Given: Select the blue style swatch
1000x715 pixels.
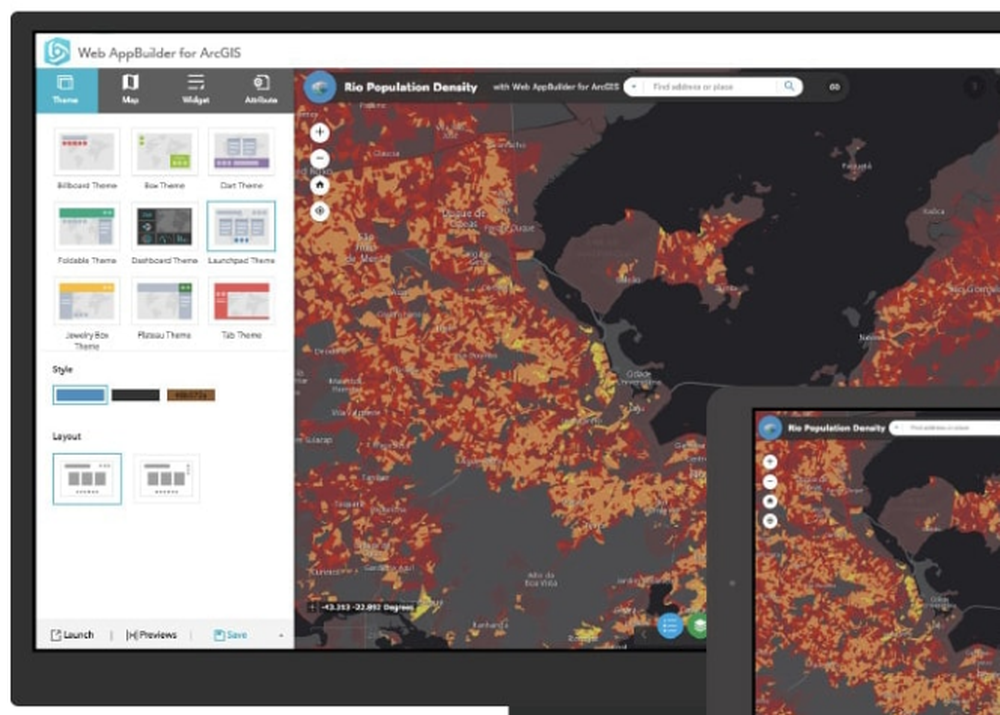Looking at the screenshot, I should (80, 395).
